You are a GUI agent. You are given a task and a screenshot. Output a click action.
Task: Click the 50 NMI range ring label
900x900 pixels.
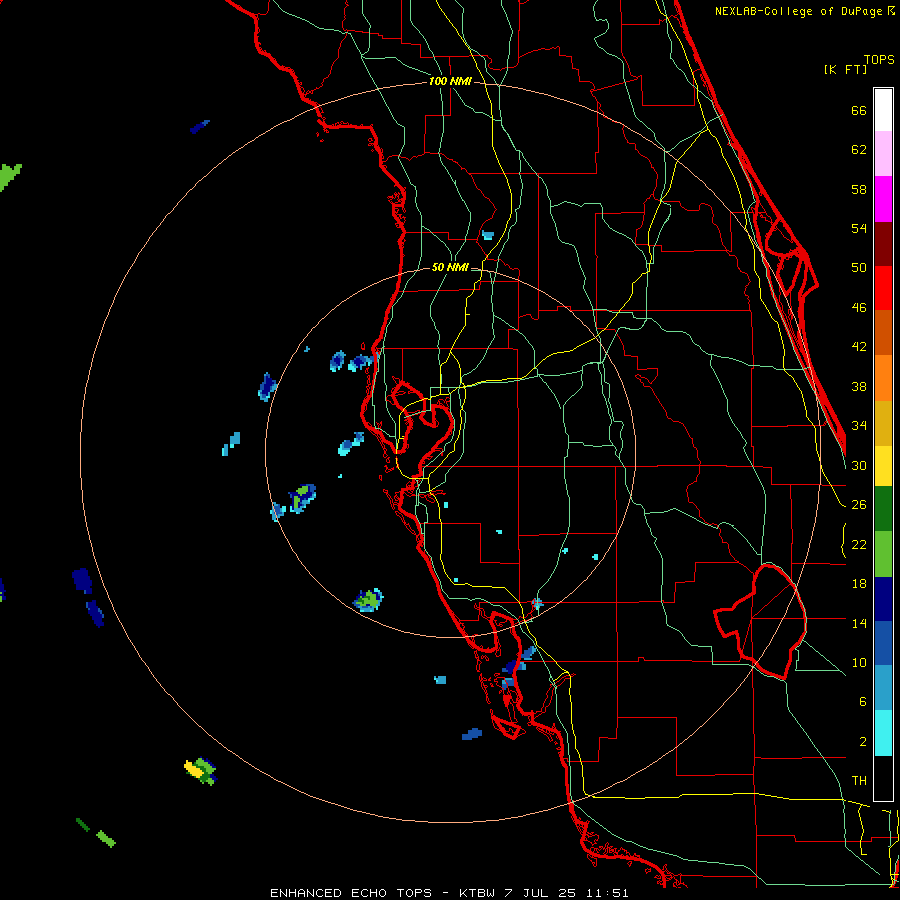(450, 267)
